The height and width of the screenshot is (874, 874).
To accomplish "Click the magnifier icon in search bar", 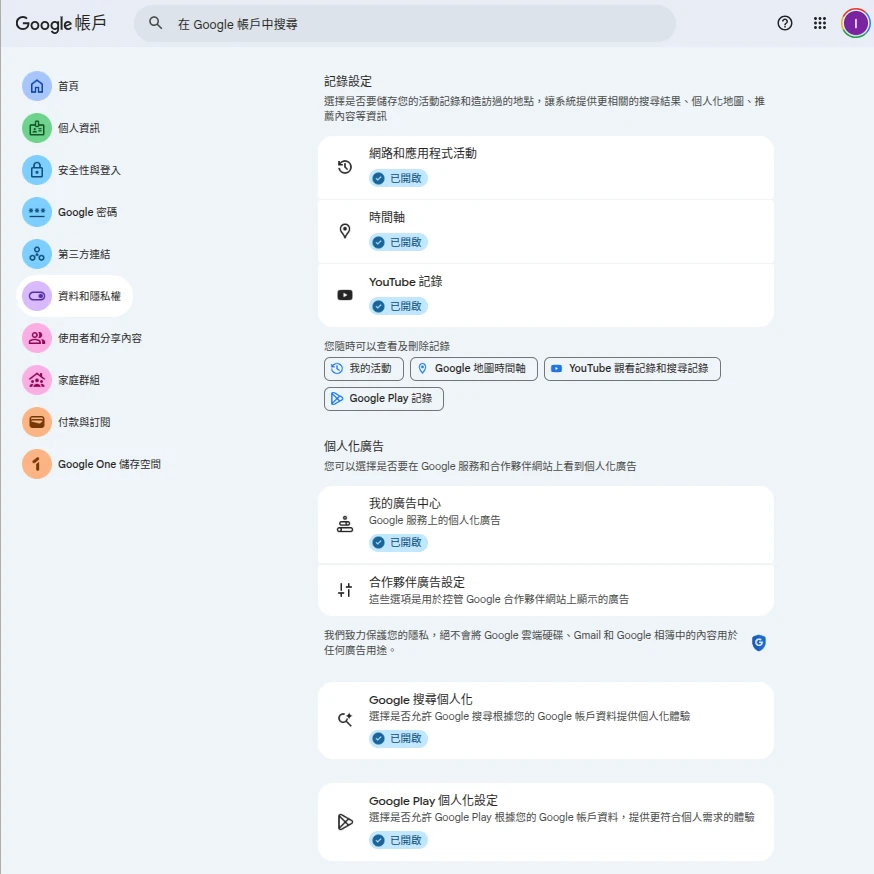I will 155,23.
